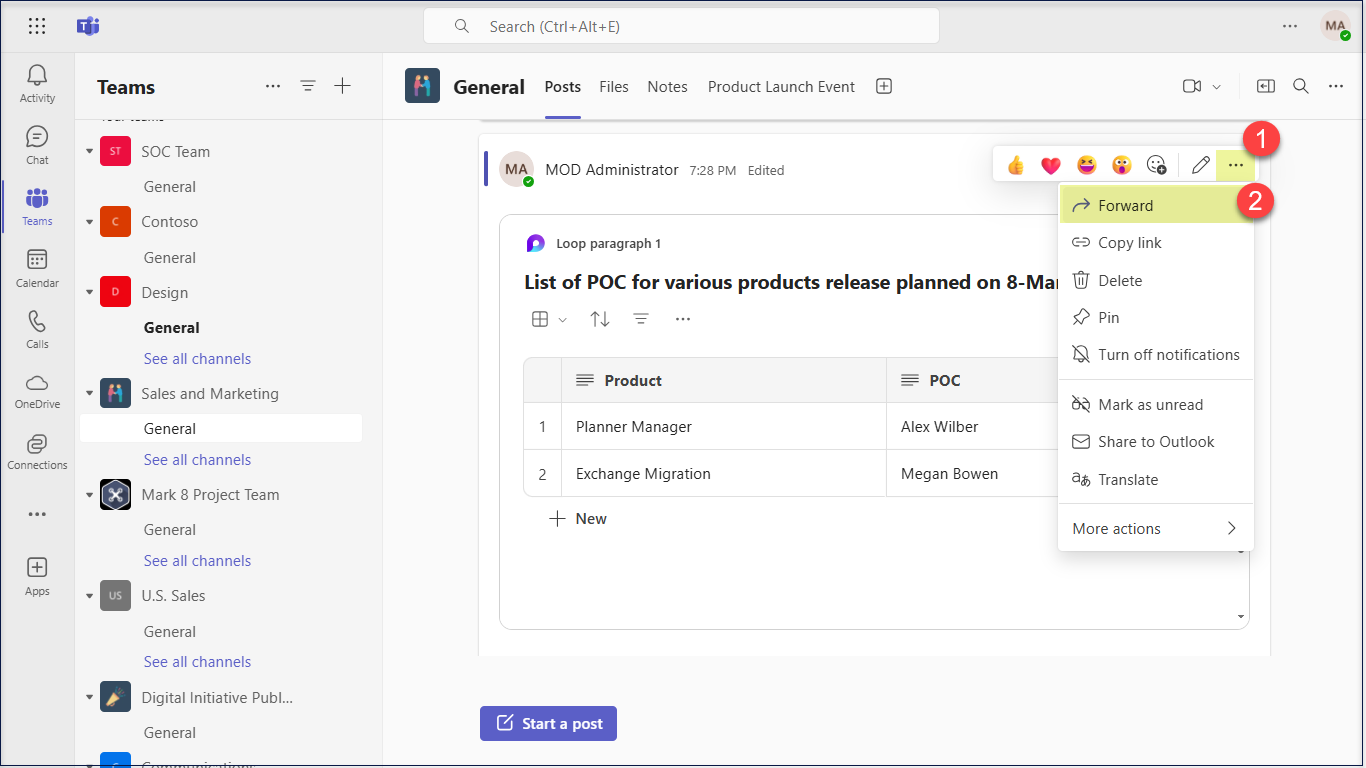Screen dimensions: 1366x768
Task: Open Calls from the left rail
Action: tap(37, 328)
